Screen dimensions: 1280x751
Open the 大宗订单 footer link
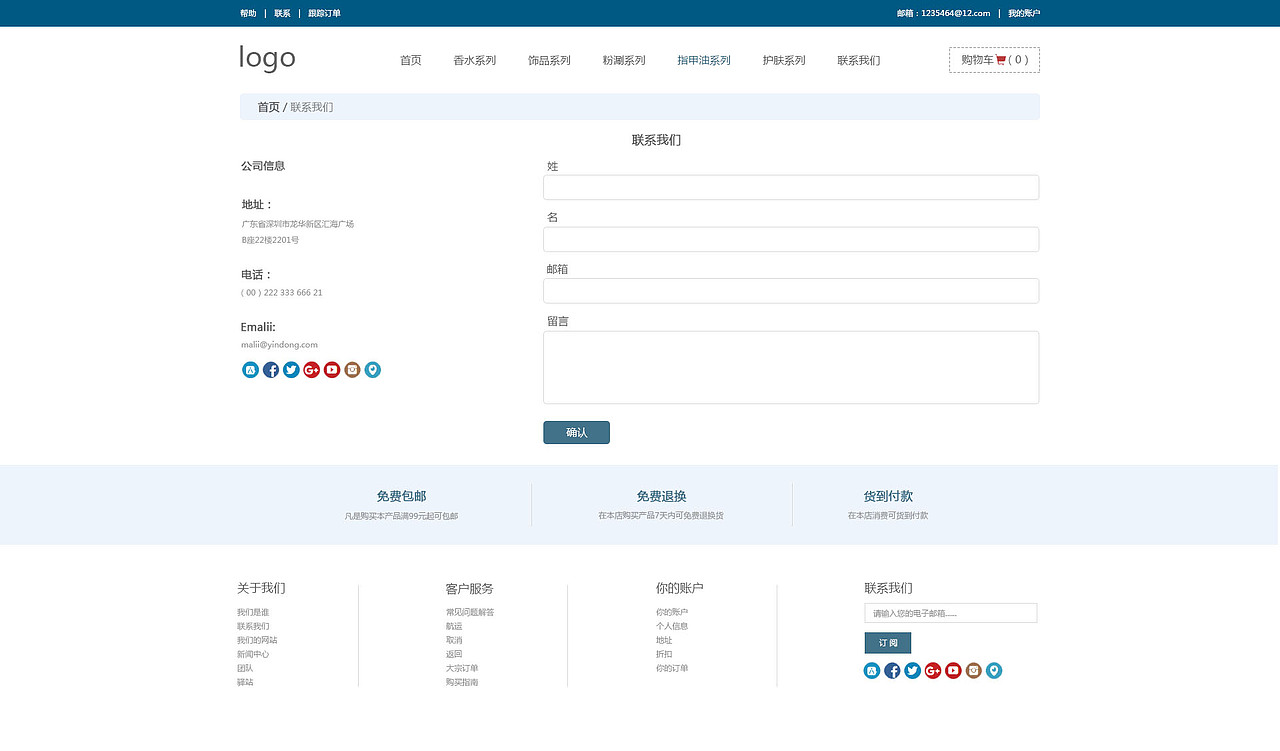[x=462, y=668]
